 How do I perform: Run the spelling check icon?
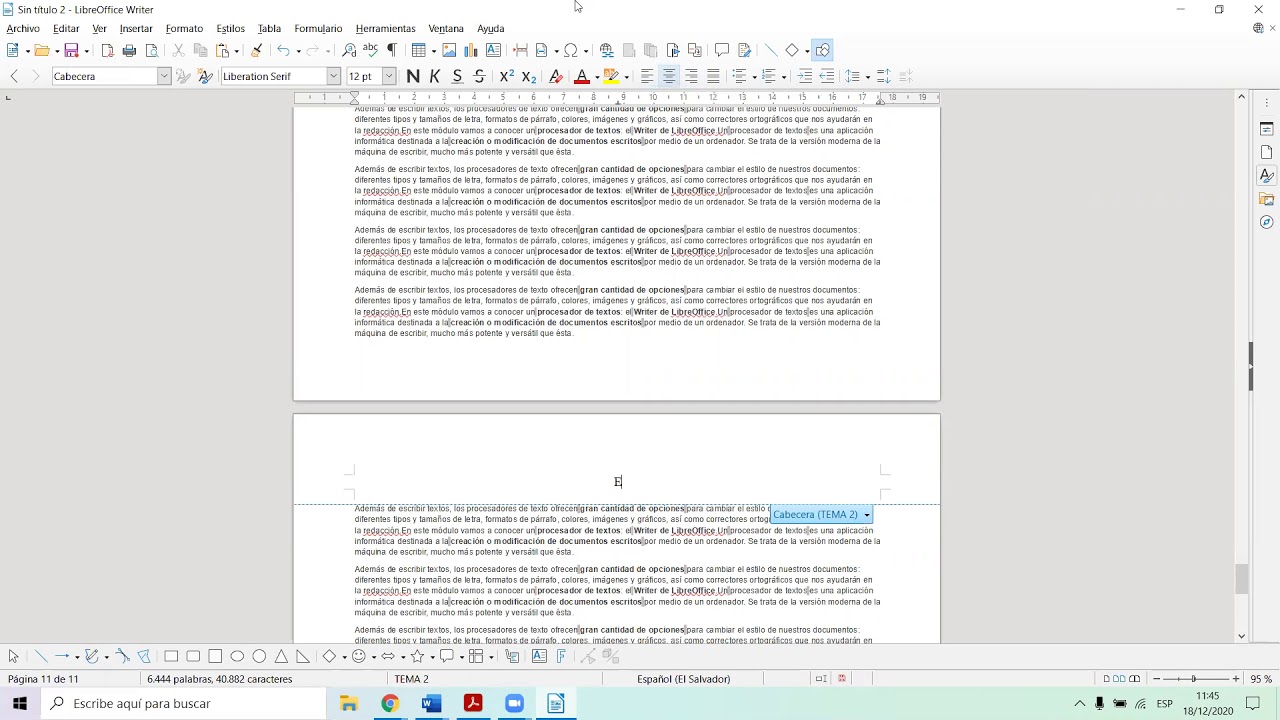[370, 50]
